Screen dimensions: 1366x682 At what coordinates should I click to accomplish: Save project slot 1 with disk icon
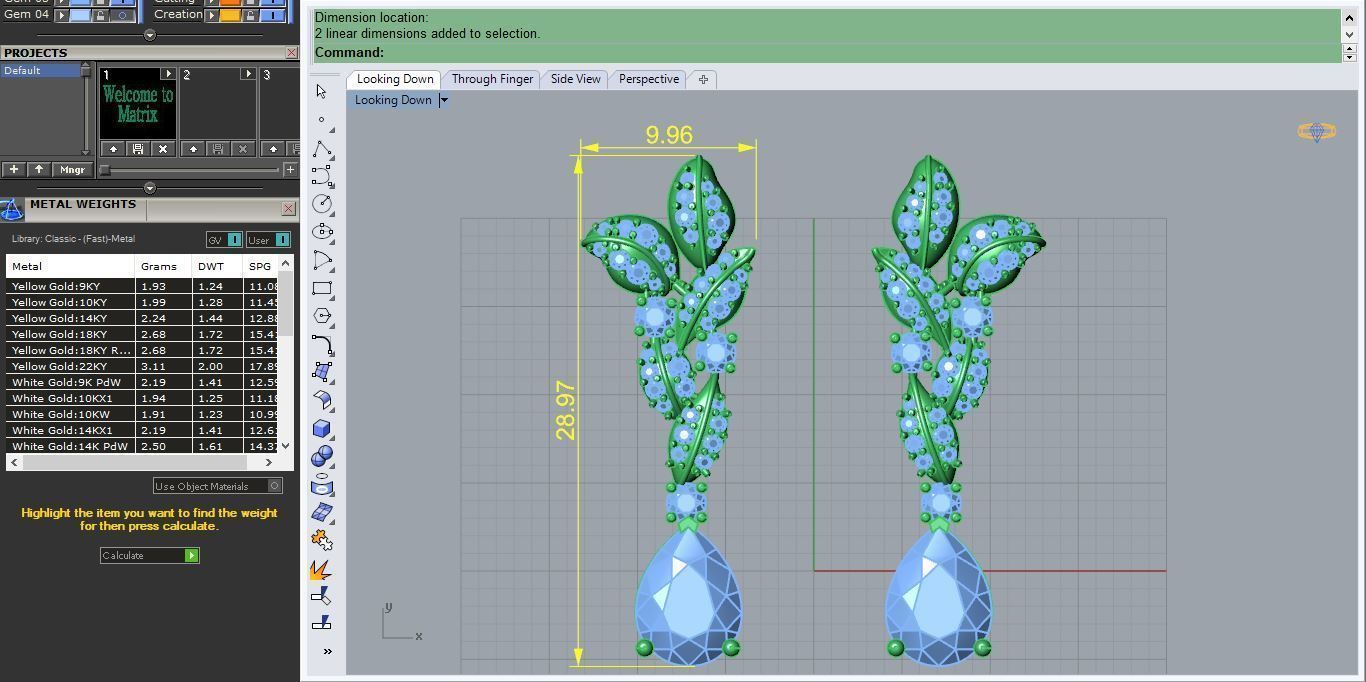coord(138,149)
